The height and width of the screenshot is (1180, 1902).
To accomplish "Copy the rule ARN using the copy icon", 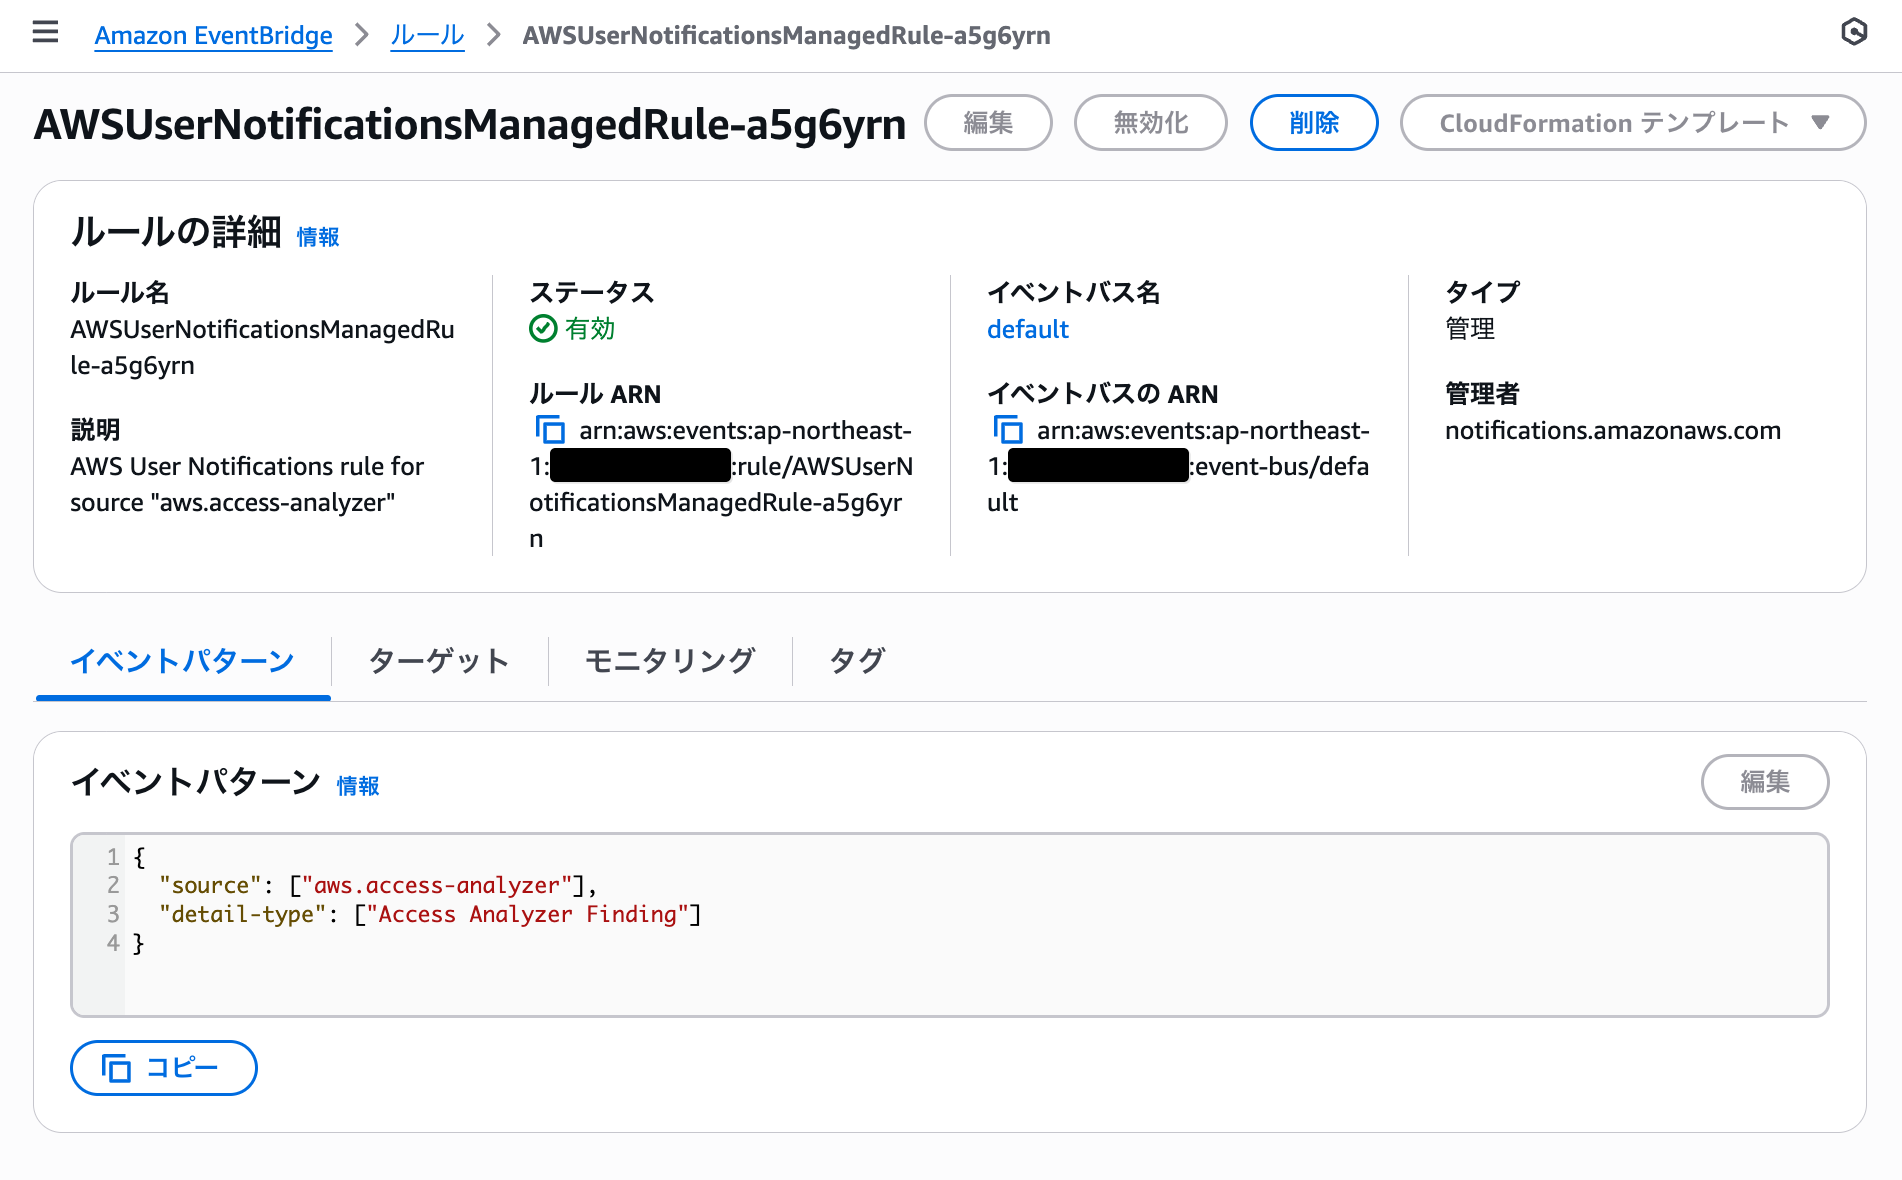I will (x=550, y=429).
